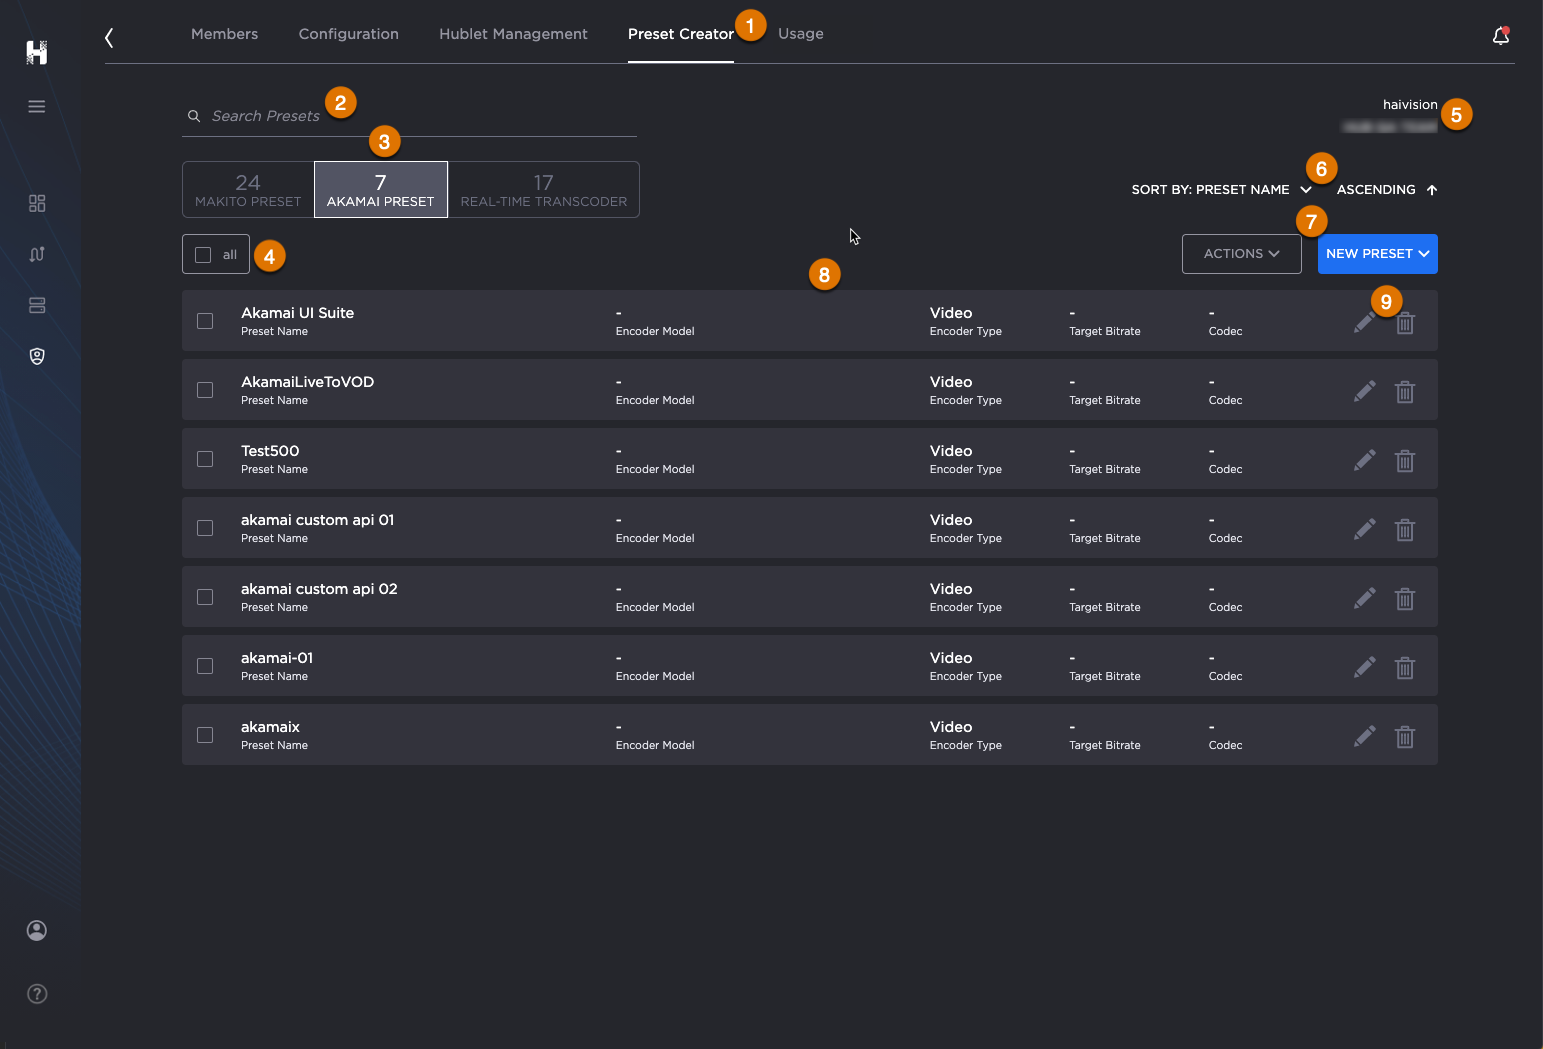Select the dashboard grid icon in sidebar

[37, 203]
